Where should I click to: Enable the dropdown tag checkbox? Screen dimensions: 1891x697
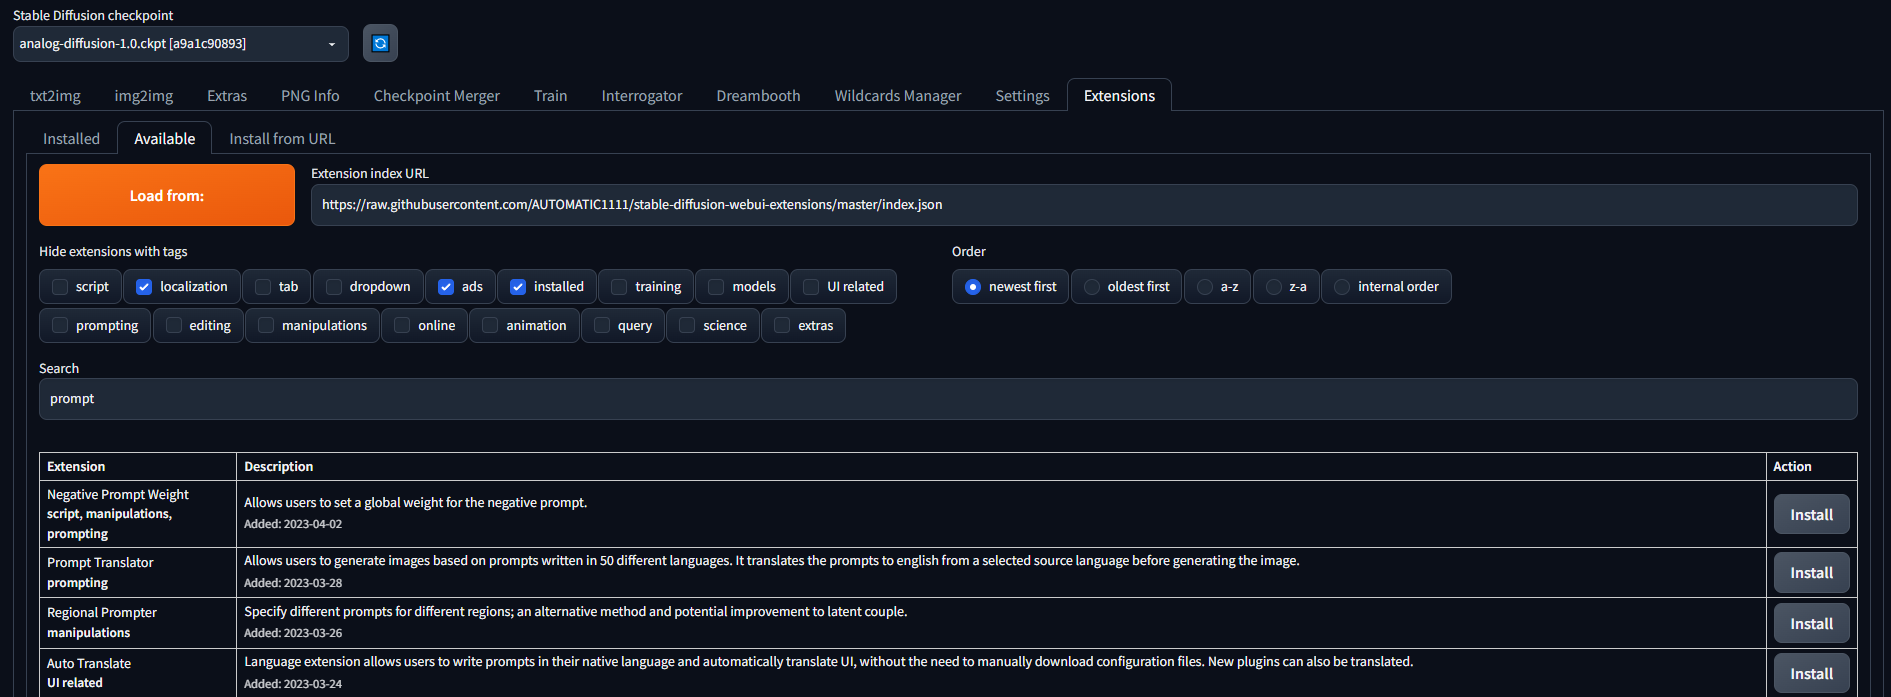pos(334,287)
